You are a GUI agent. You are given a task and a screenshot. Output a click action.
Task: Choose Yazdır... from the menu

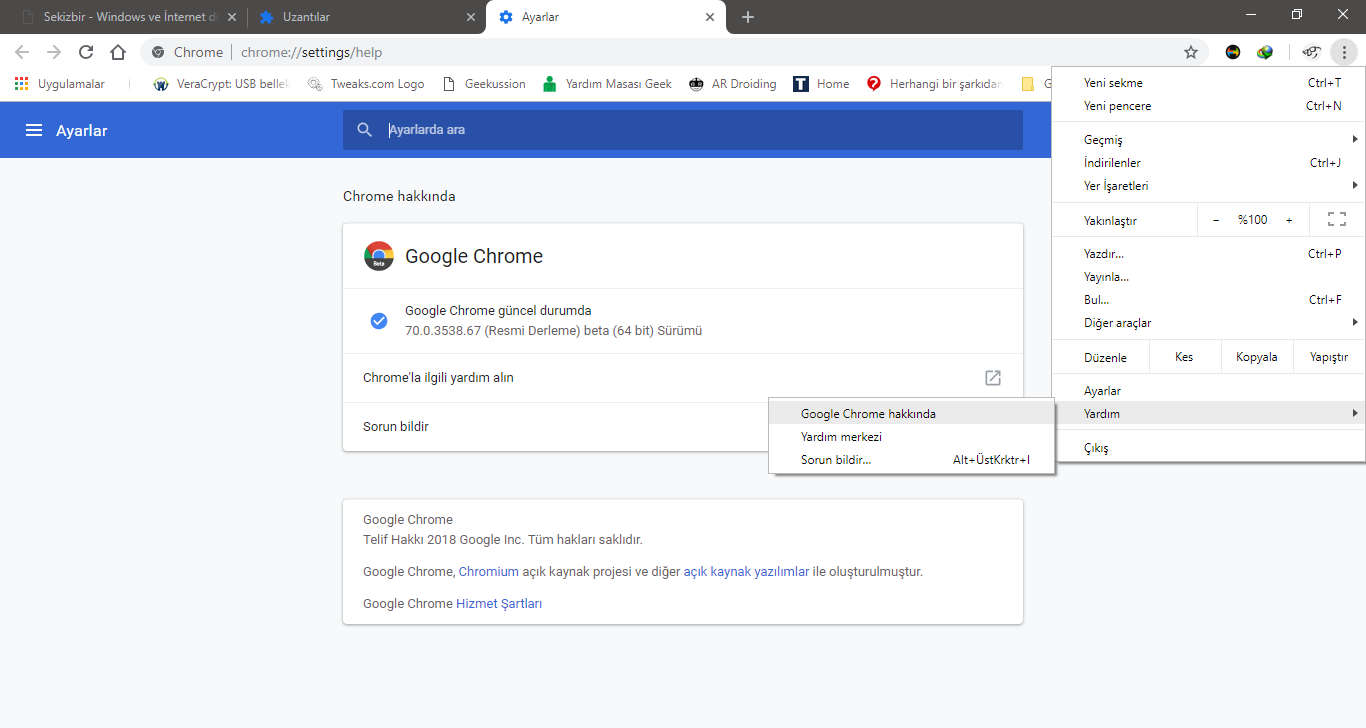click(1208, 254)
